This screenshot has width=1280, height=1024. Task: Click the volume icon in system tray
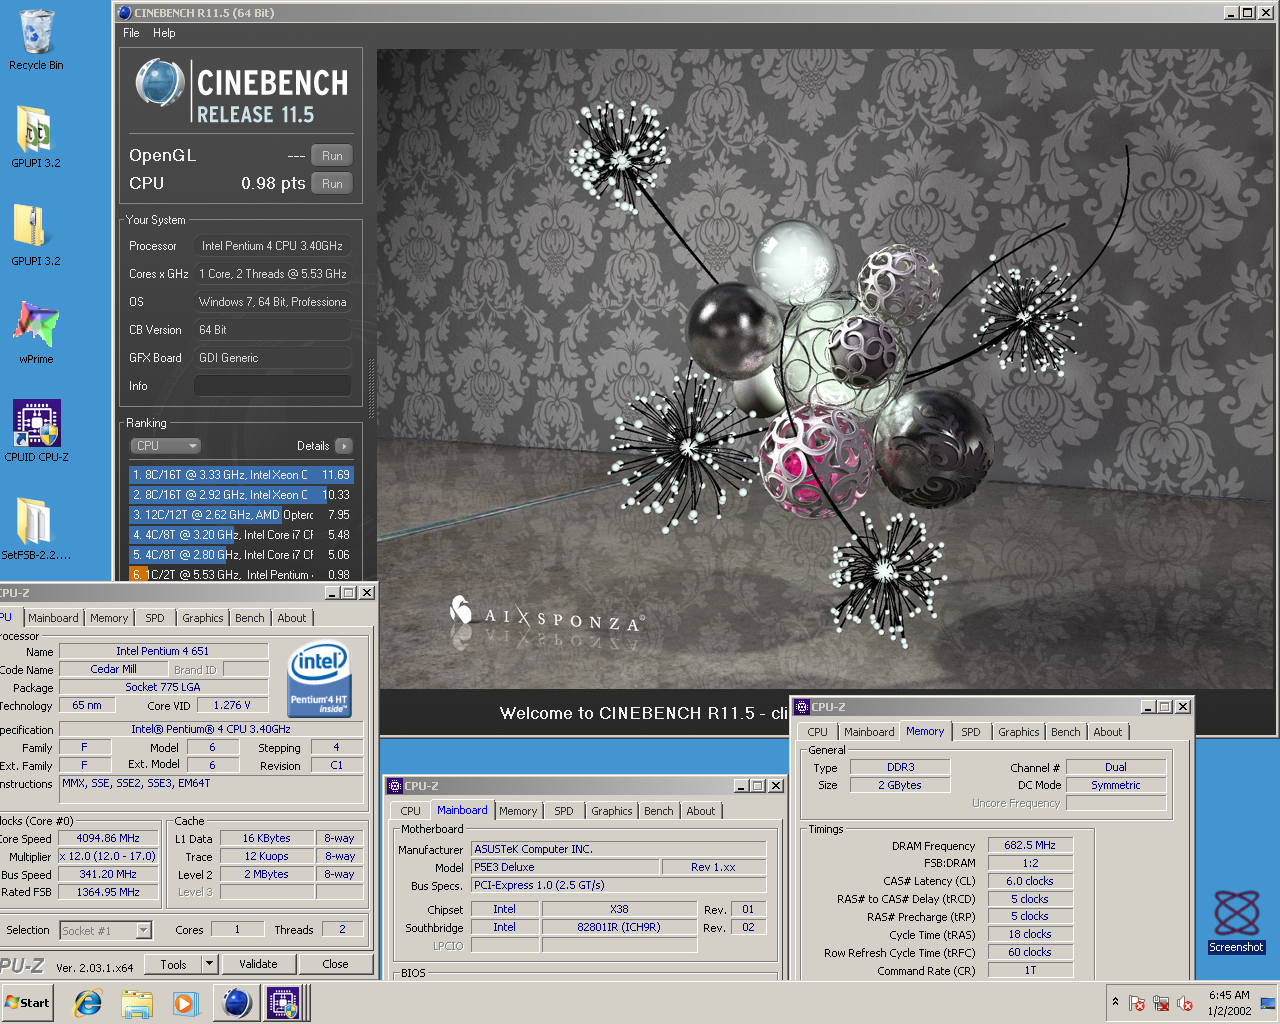(x=1185, y=1003)
